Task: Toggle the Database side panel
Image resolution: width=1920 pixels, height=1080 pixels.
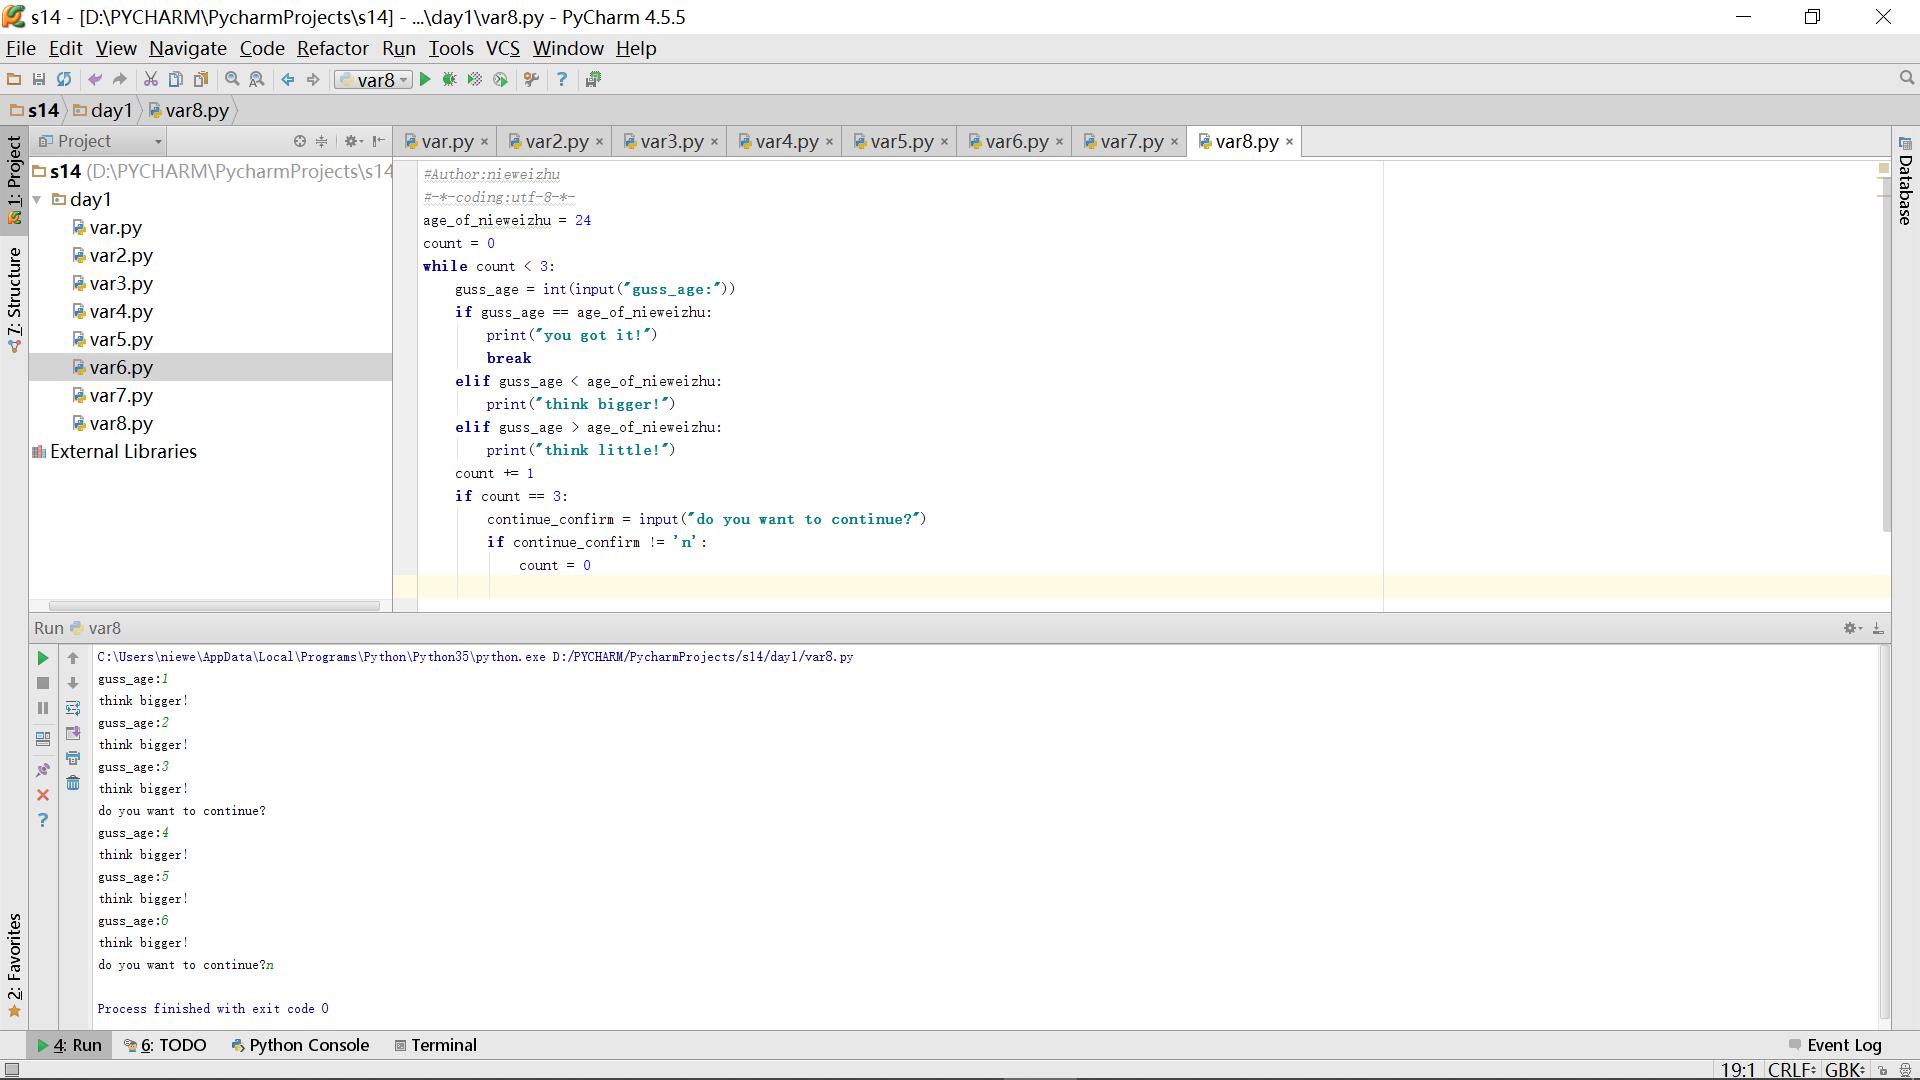Action: (x=1905, y=182)
